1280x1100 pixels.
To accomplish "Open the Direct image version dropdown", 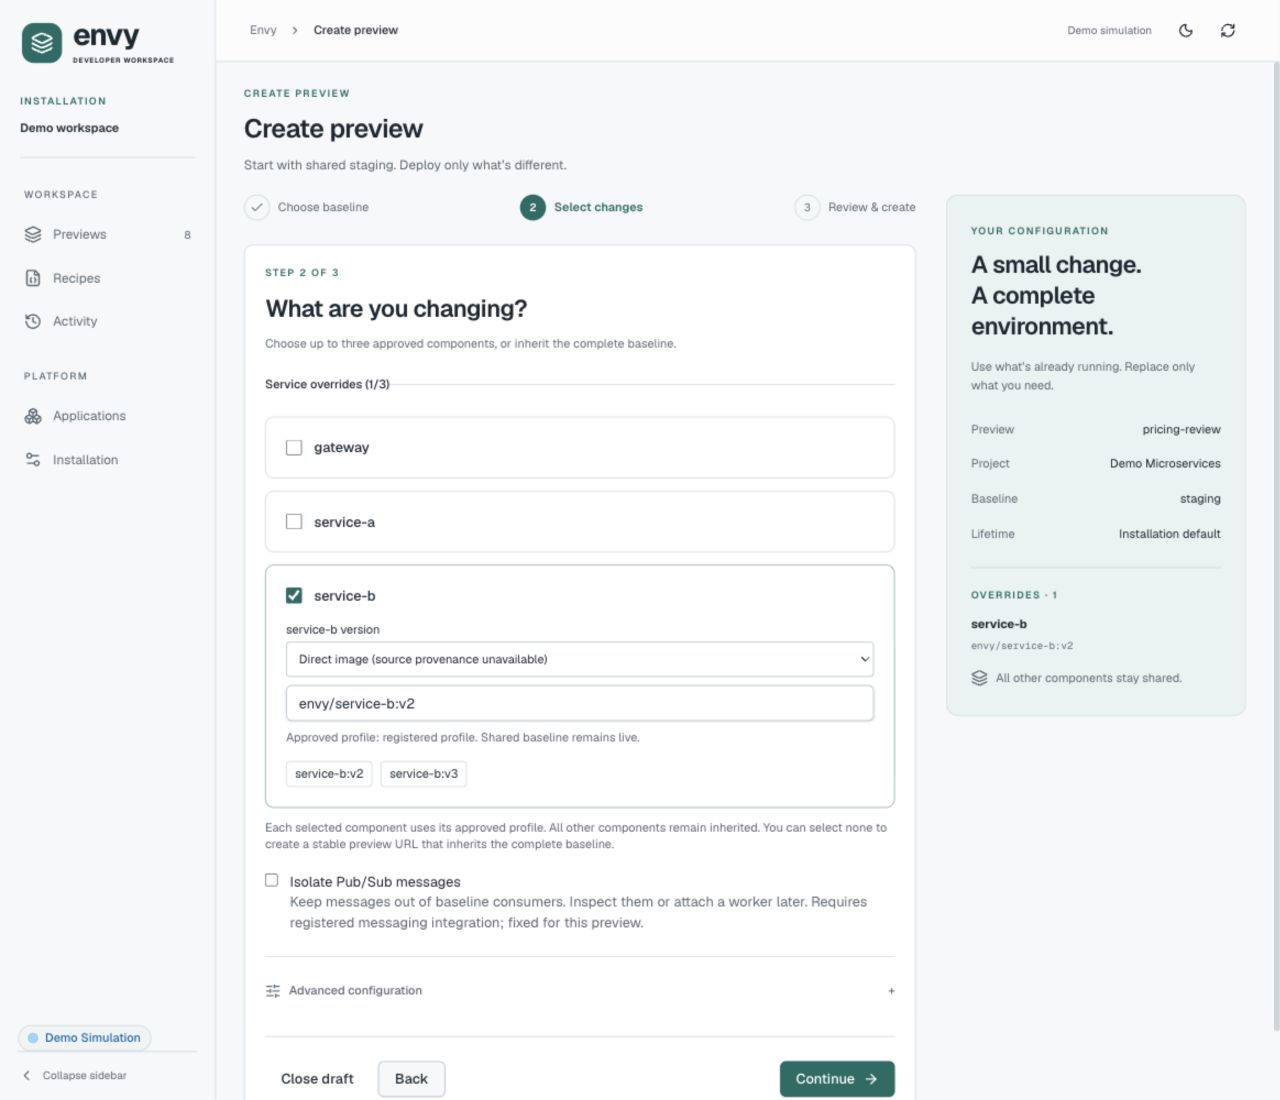I will 580,659.
